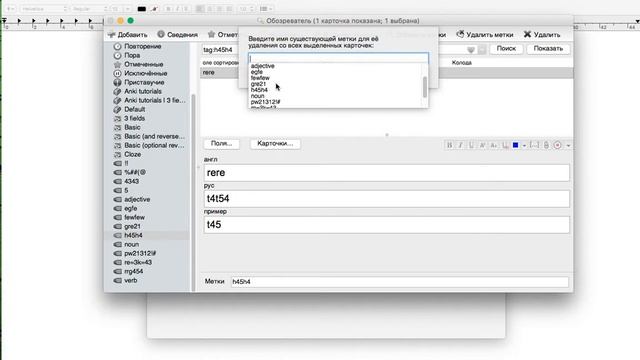Select Basic note type in sidebar
This screenshot has height=360, width=640.
pos(127,127)
